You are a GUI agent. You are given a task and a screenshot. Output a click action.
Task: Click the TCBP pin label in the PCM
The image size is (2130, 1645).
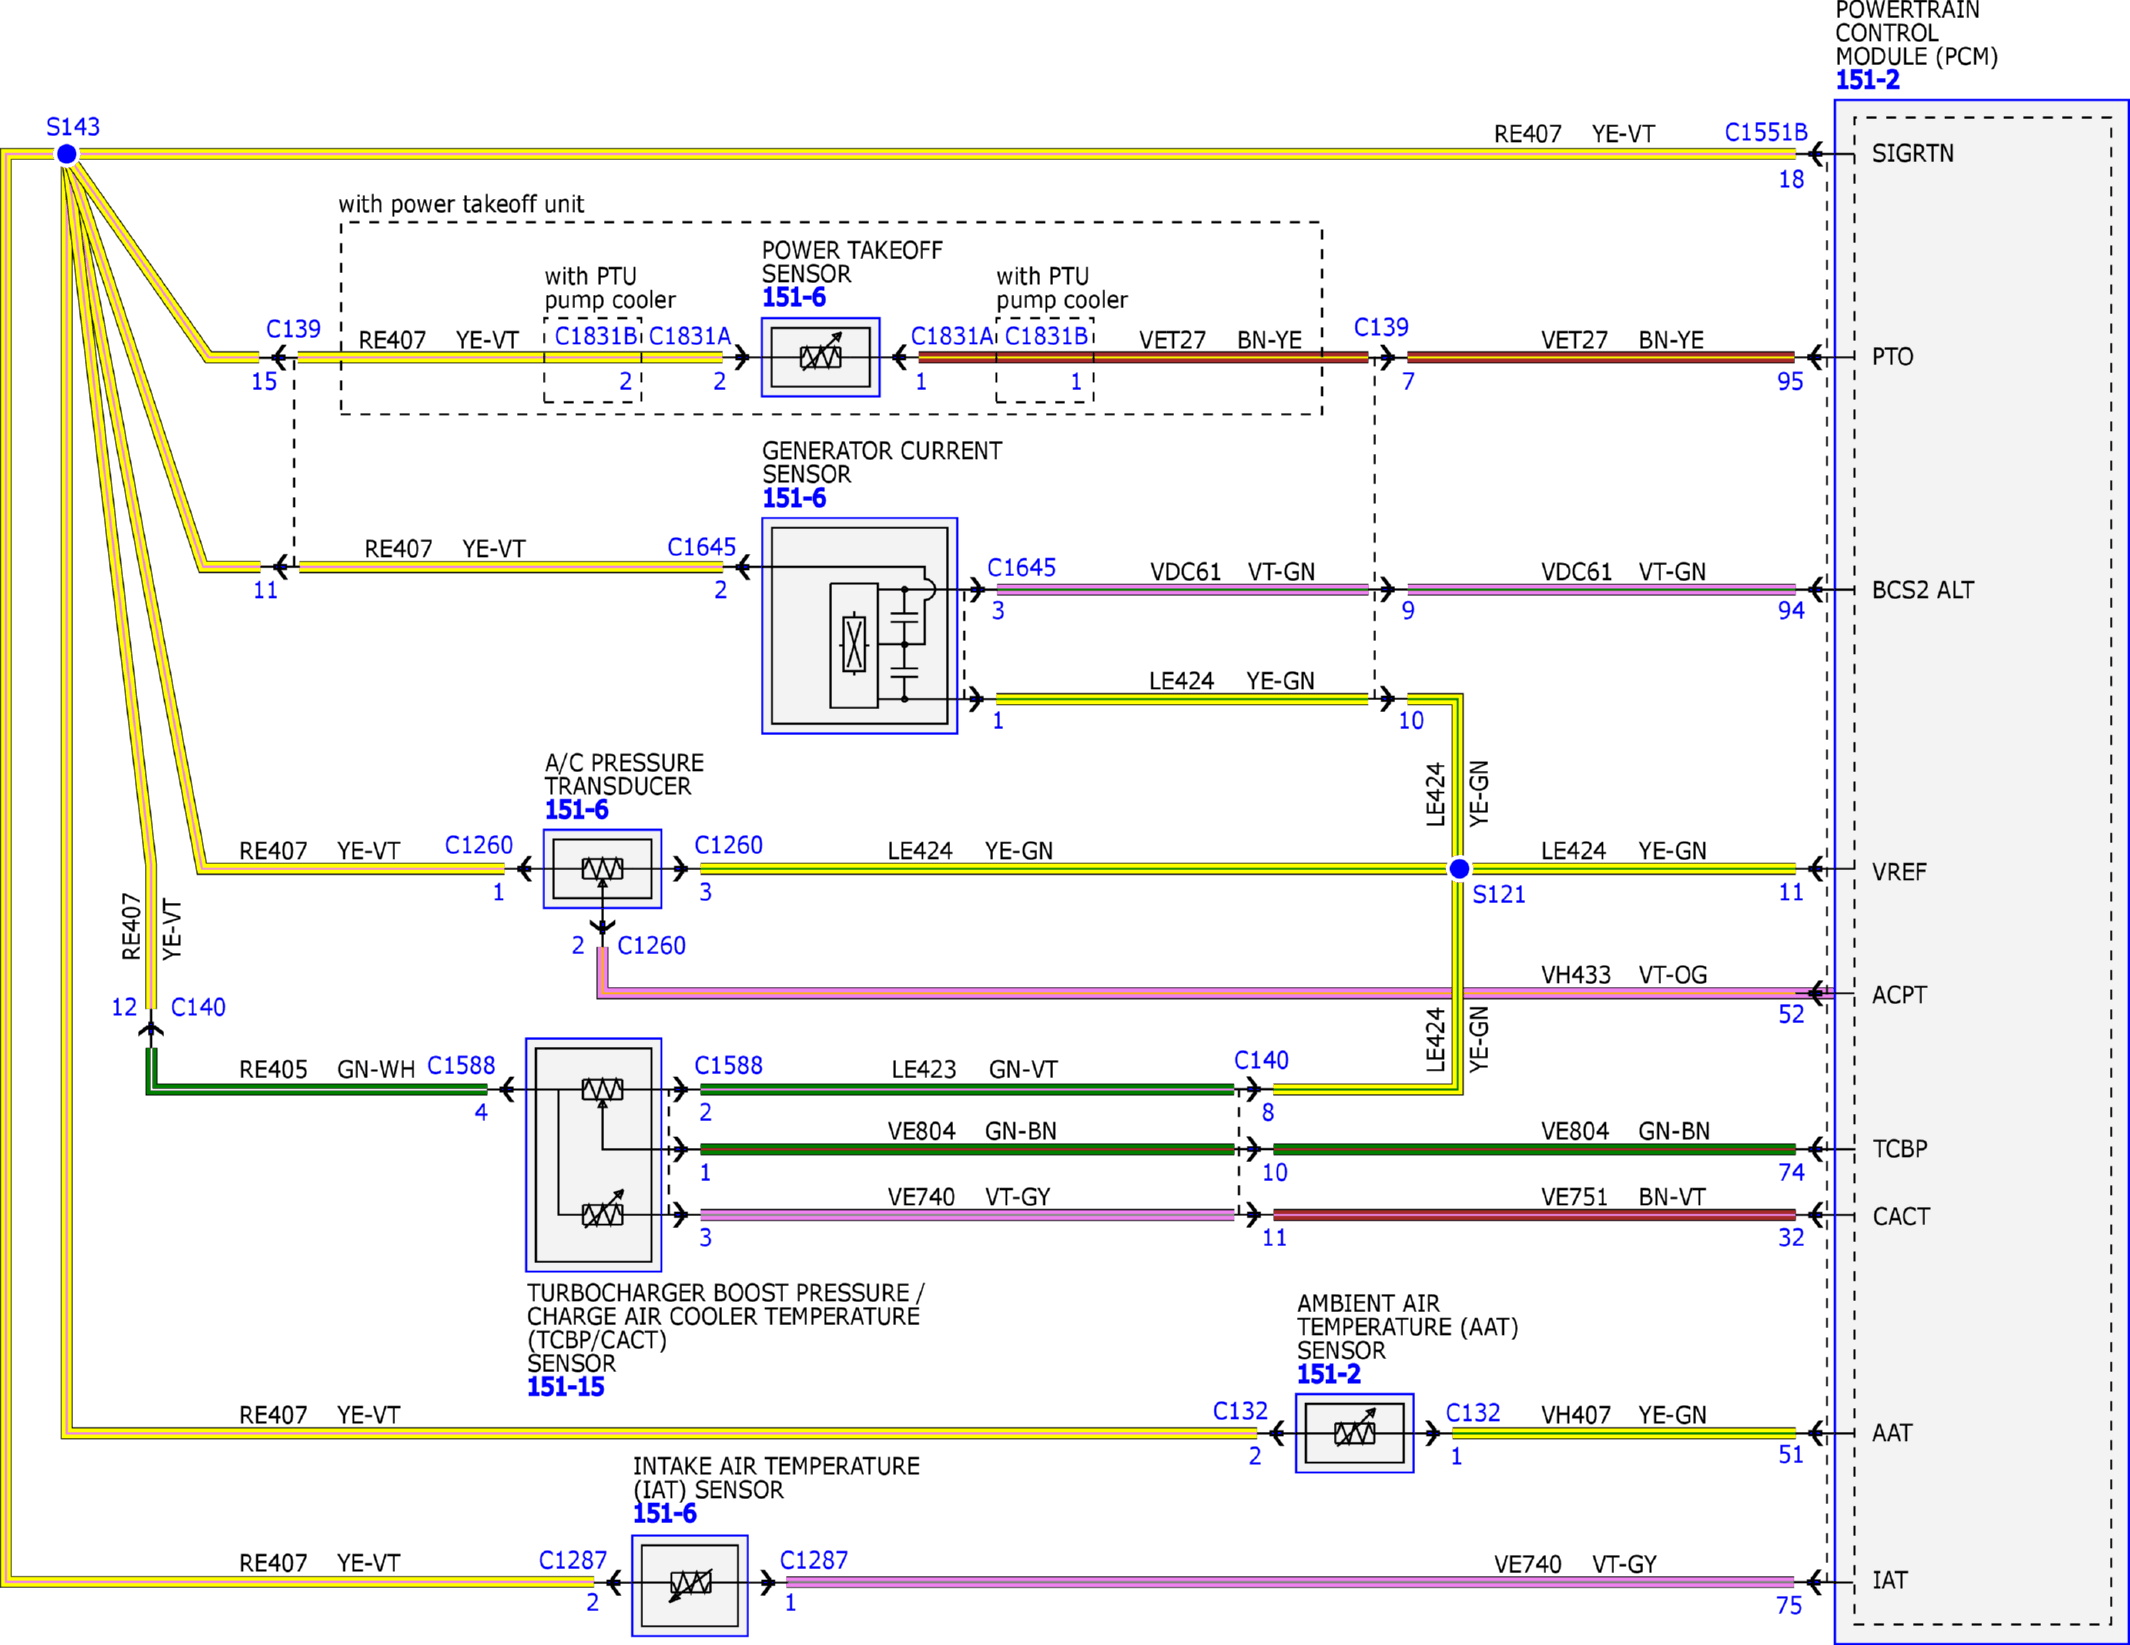1899,1149
